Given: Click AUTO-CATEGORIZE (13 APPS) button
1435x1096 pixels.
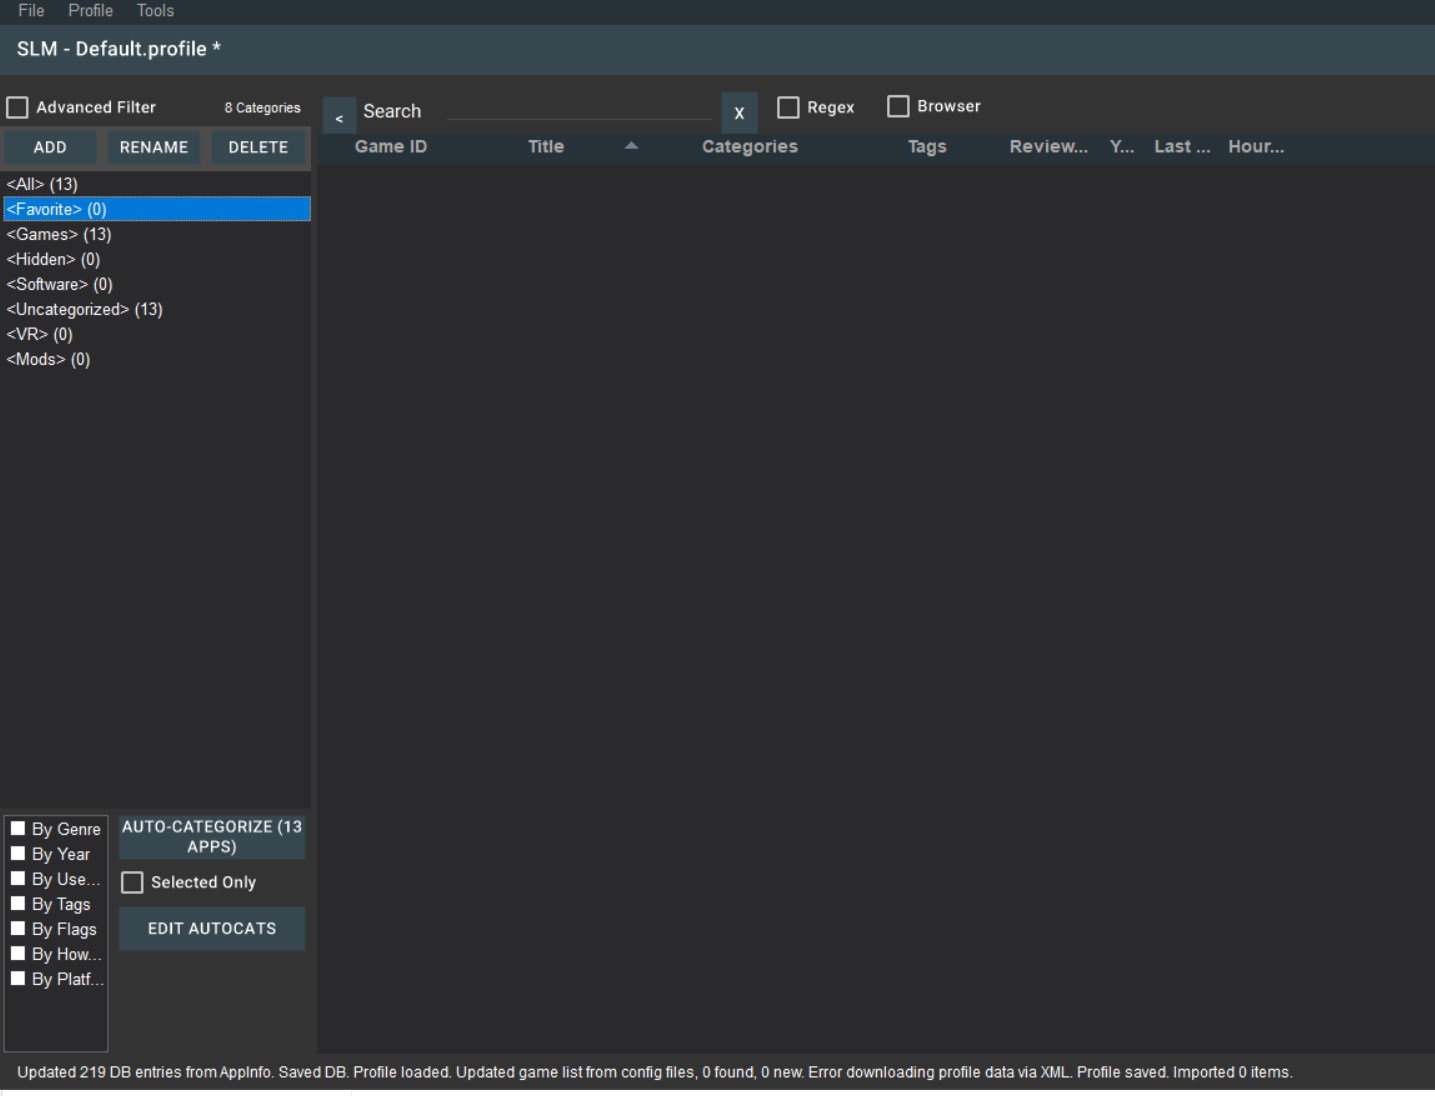Looking at the screenshot, I should tap(212, 837).
